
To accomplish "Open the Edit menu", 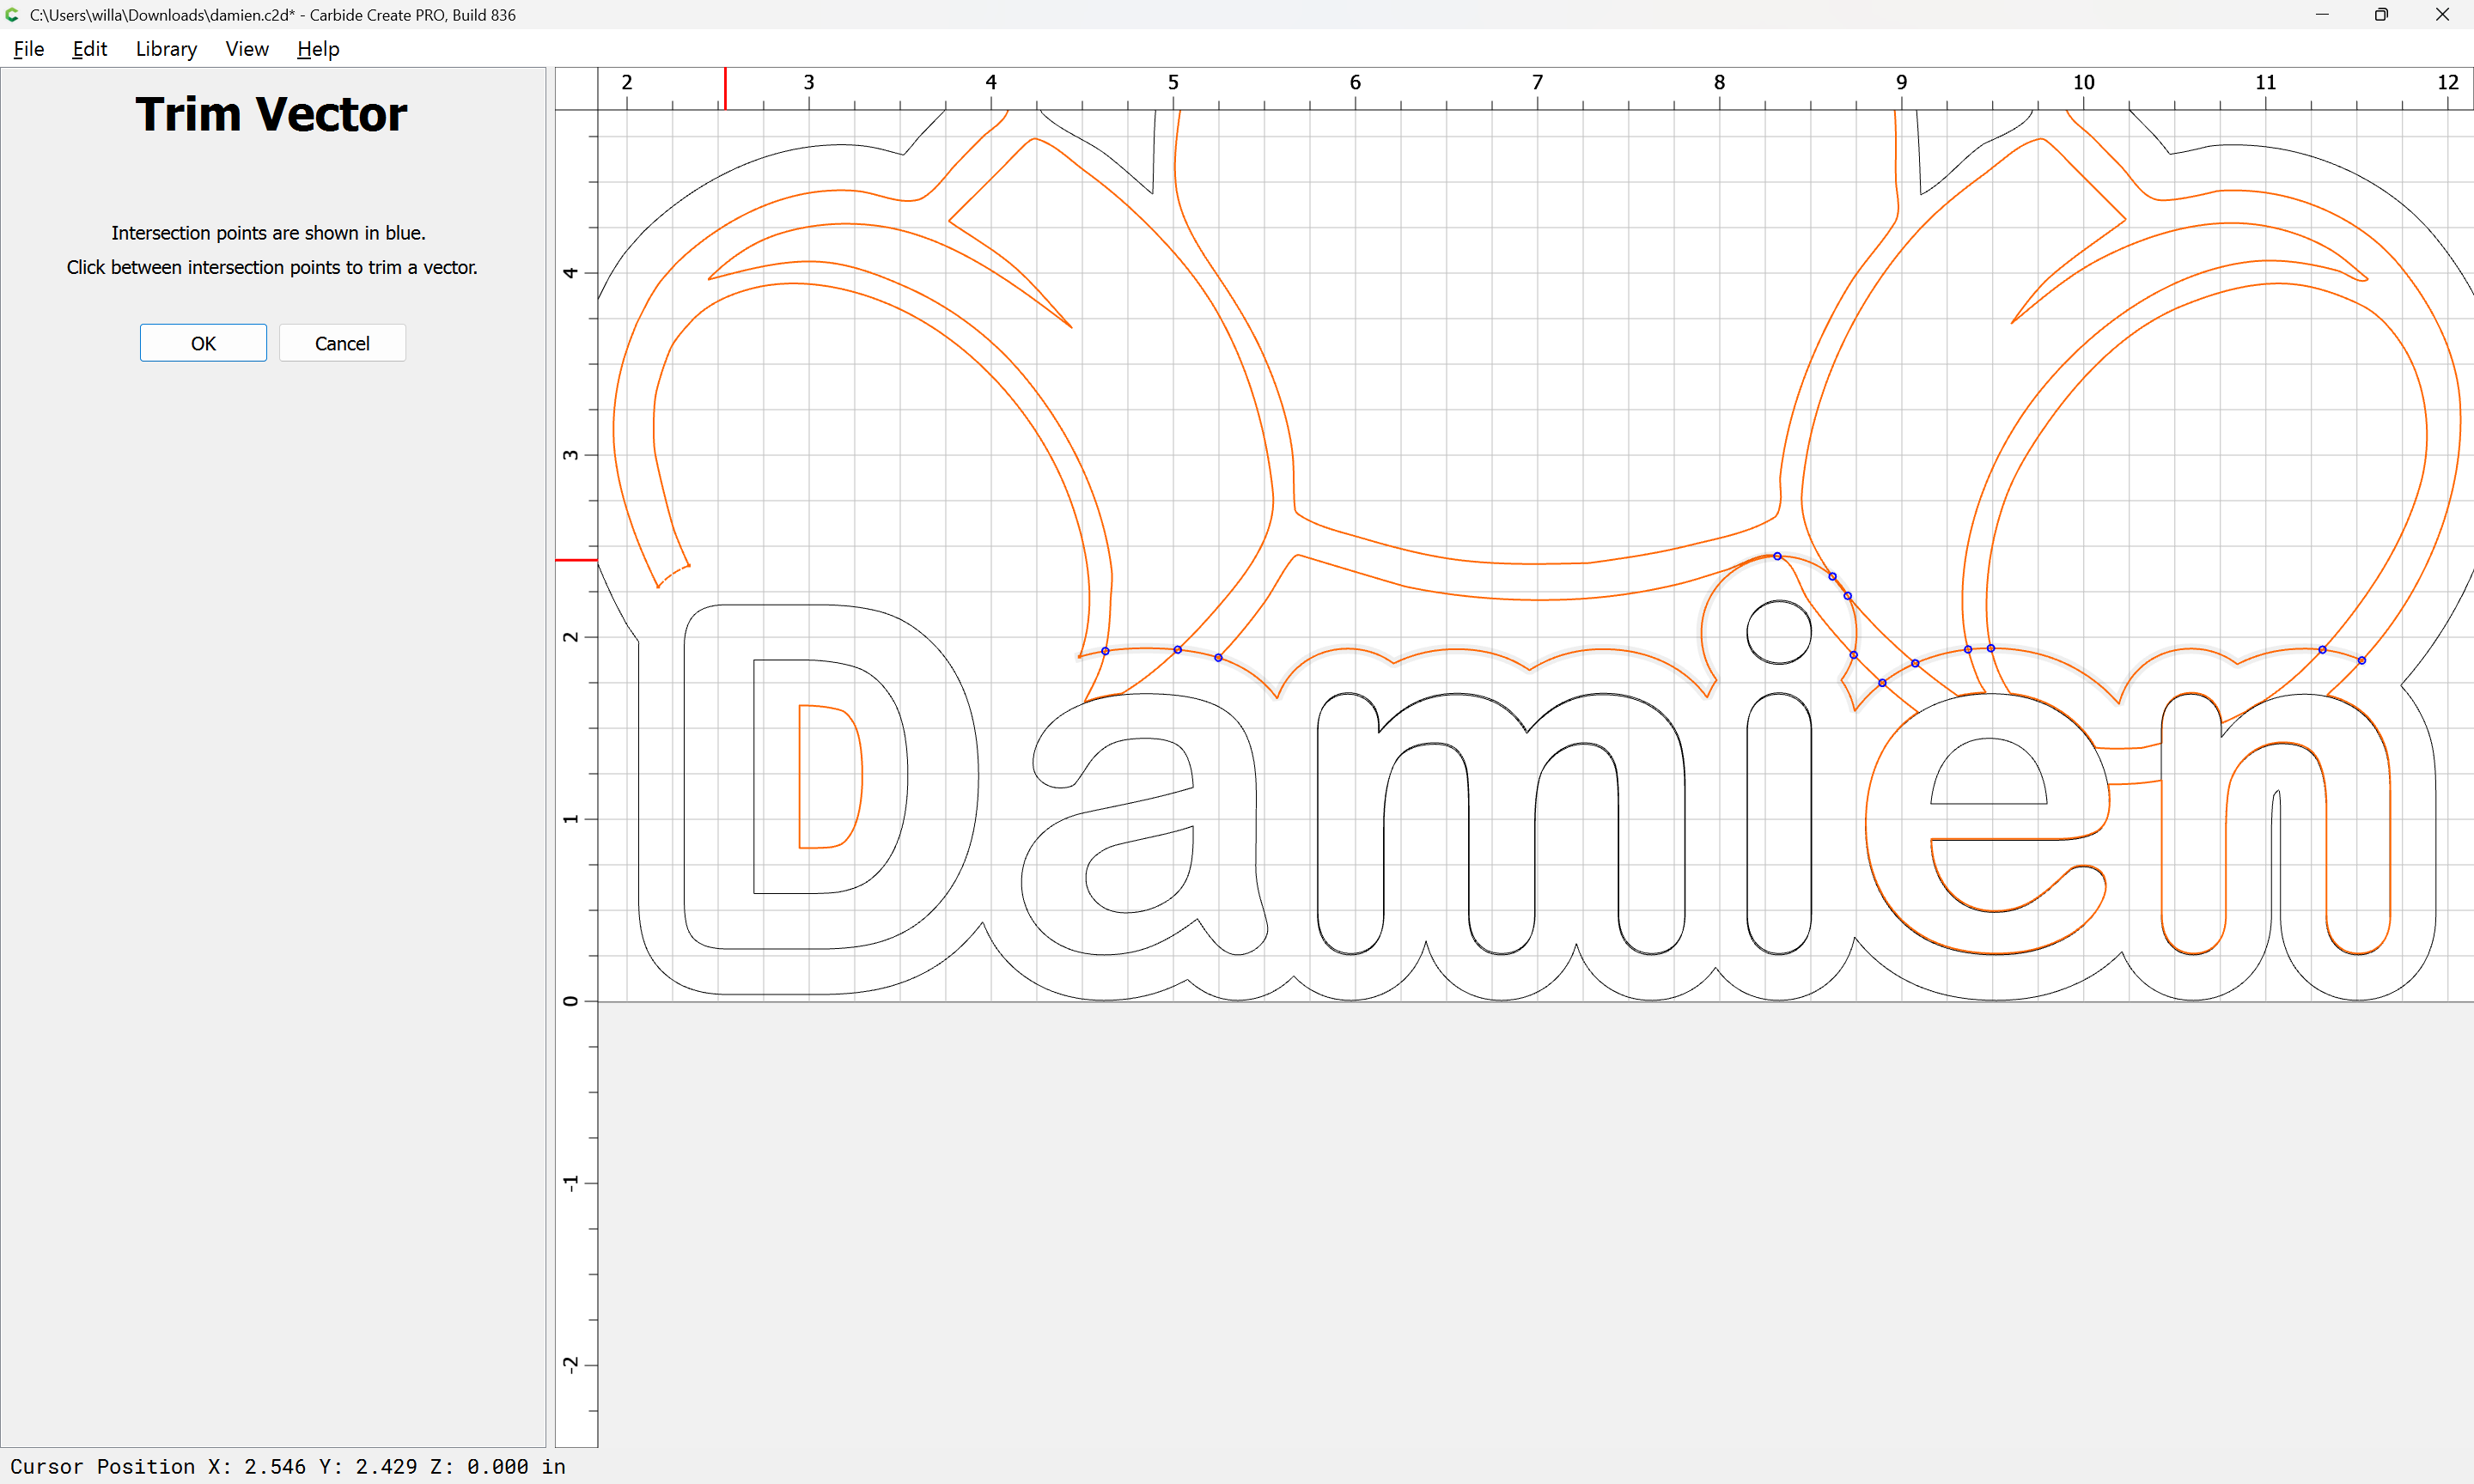I will [89, 49].
